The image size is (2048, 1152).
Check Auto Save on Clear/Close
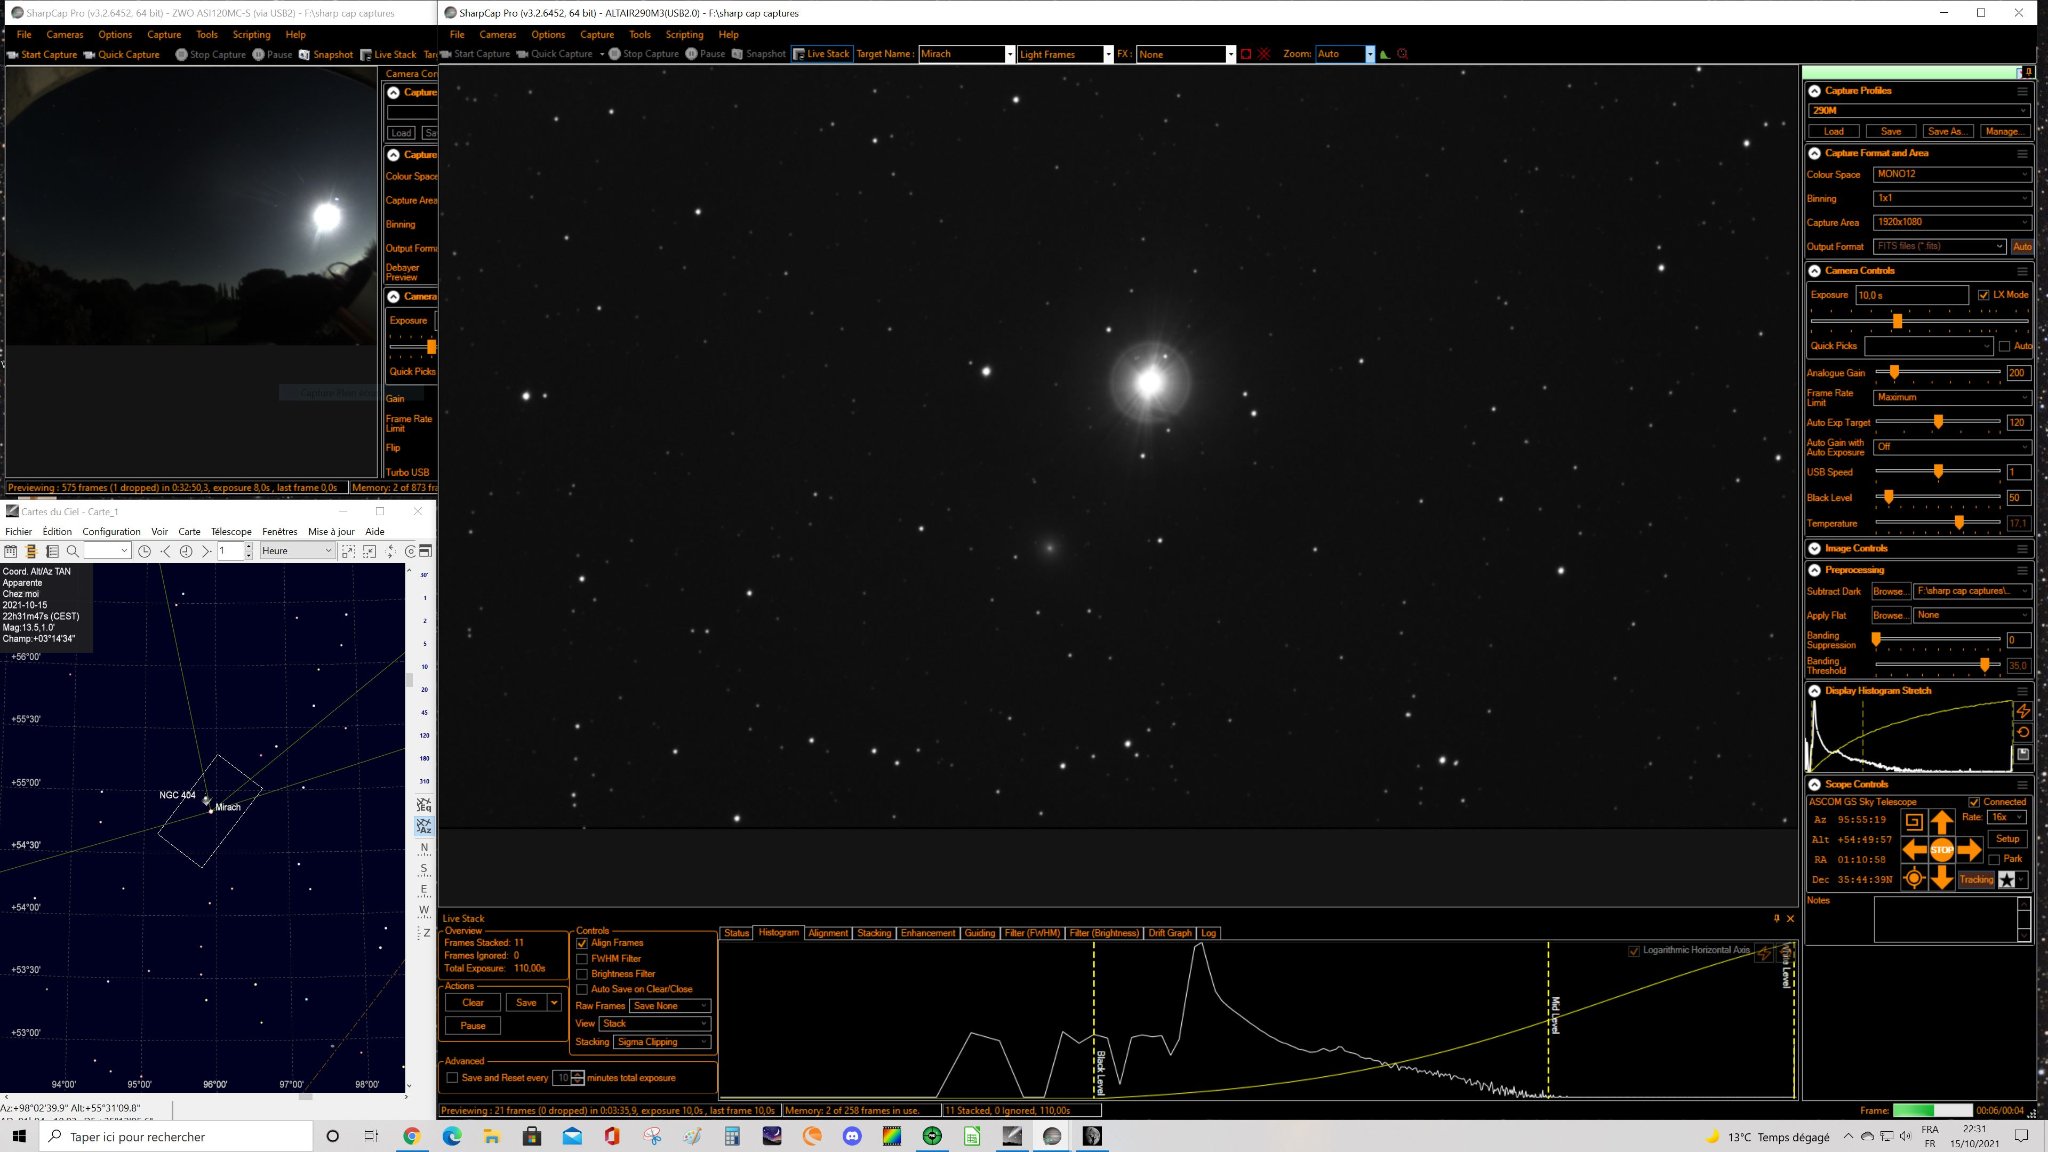[x=582, y=989]
